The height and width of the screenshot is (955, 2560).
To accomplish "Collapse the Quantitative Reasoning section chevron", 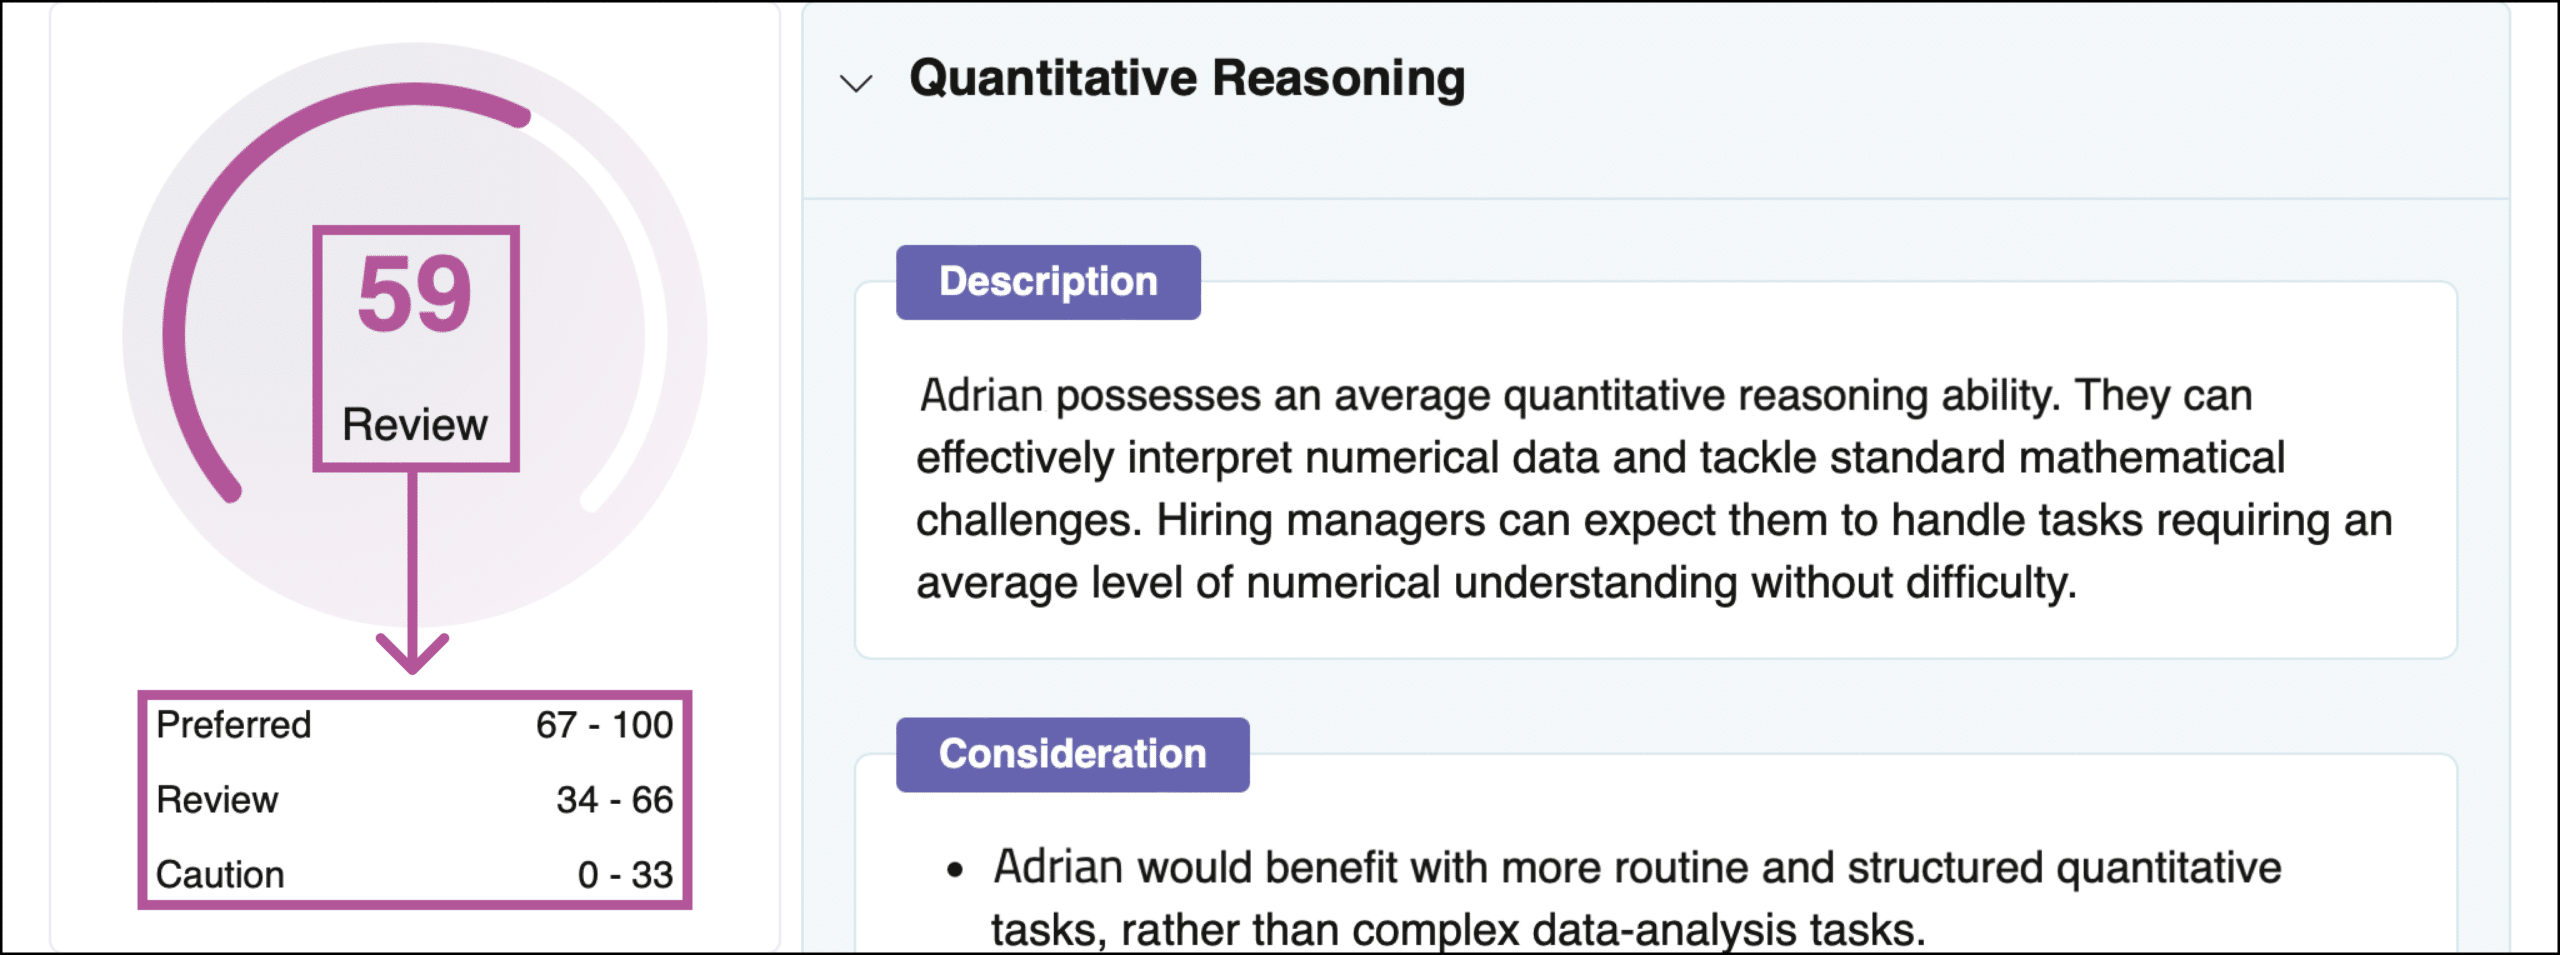I will pyautogui.click(x=856, y=83).
